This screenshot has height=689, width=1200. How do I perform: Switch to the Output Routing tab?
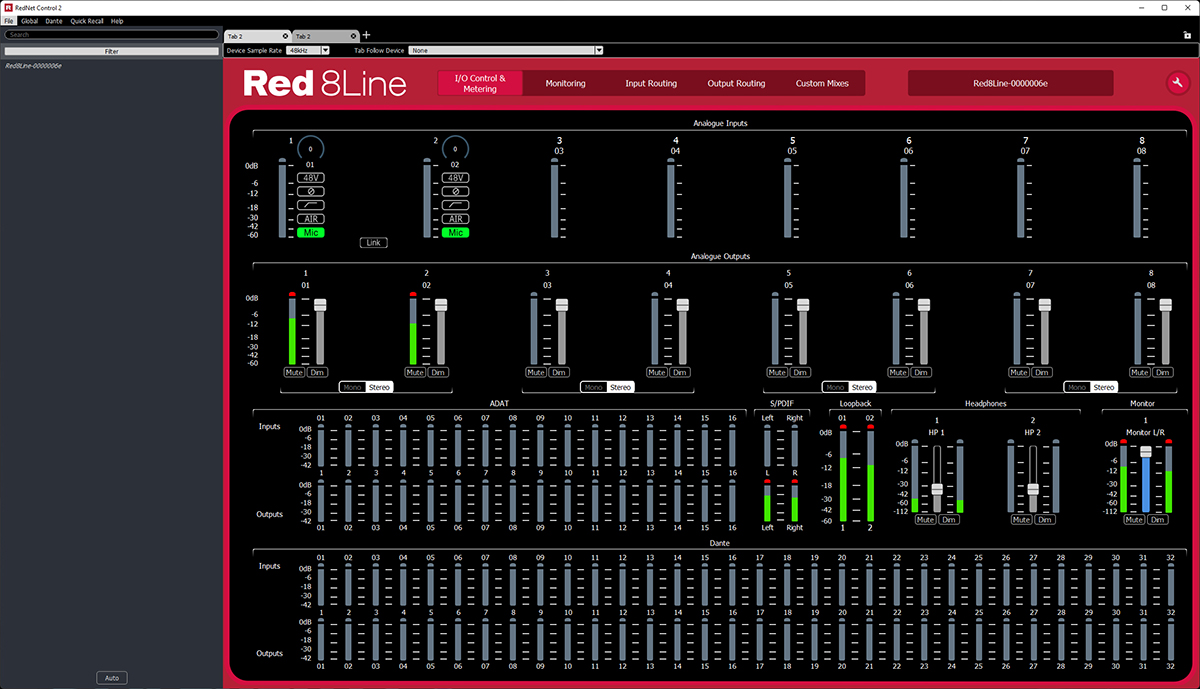coord(736,84)
